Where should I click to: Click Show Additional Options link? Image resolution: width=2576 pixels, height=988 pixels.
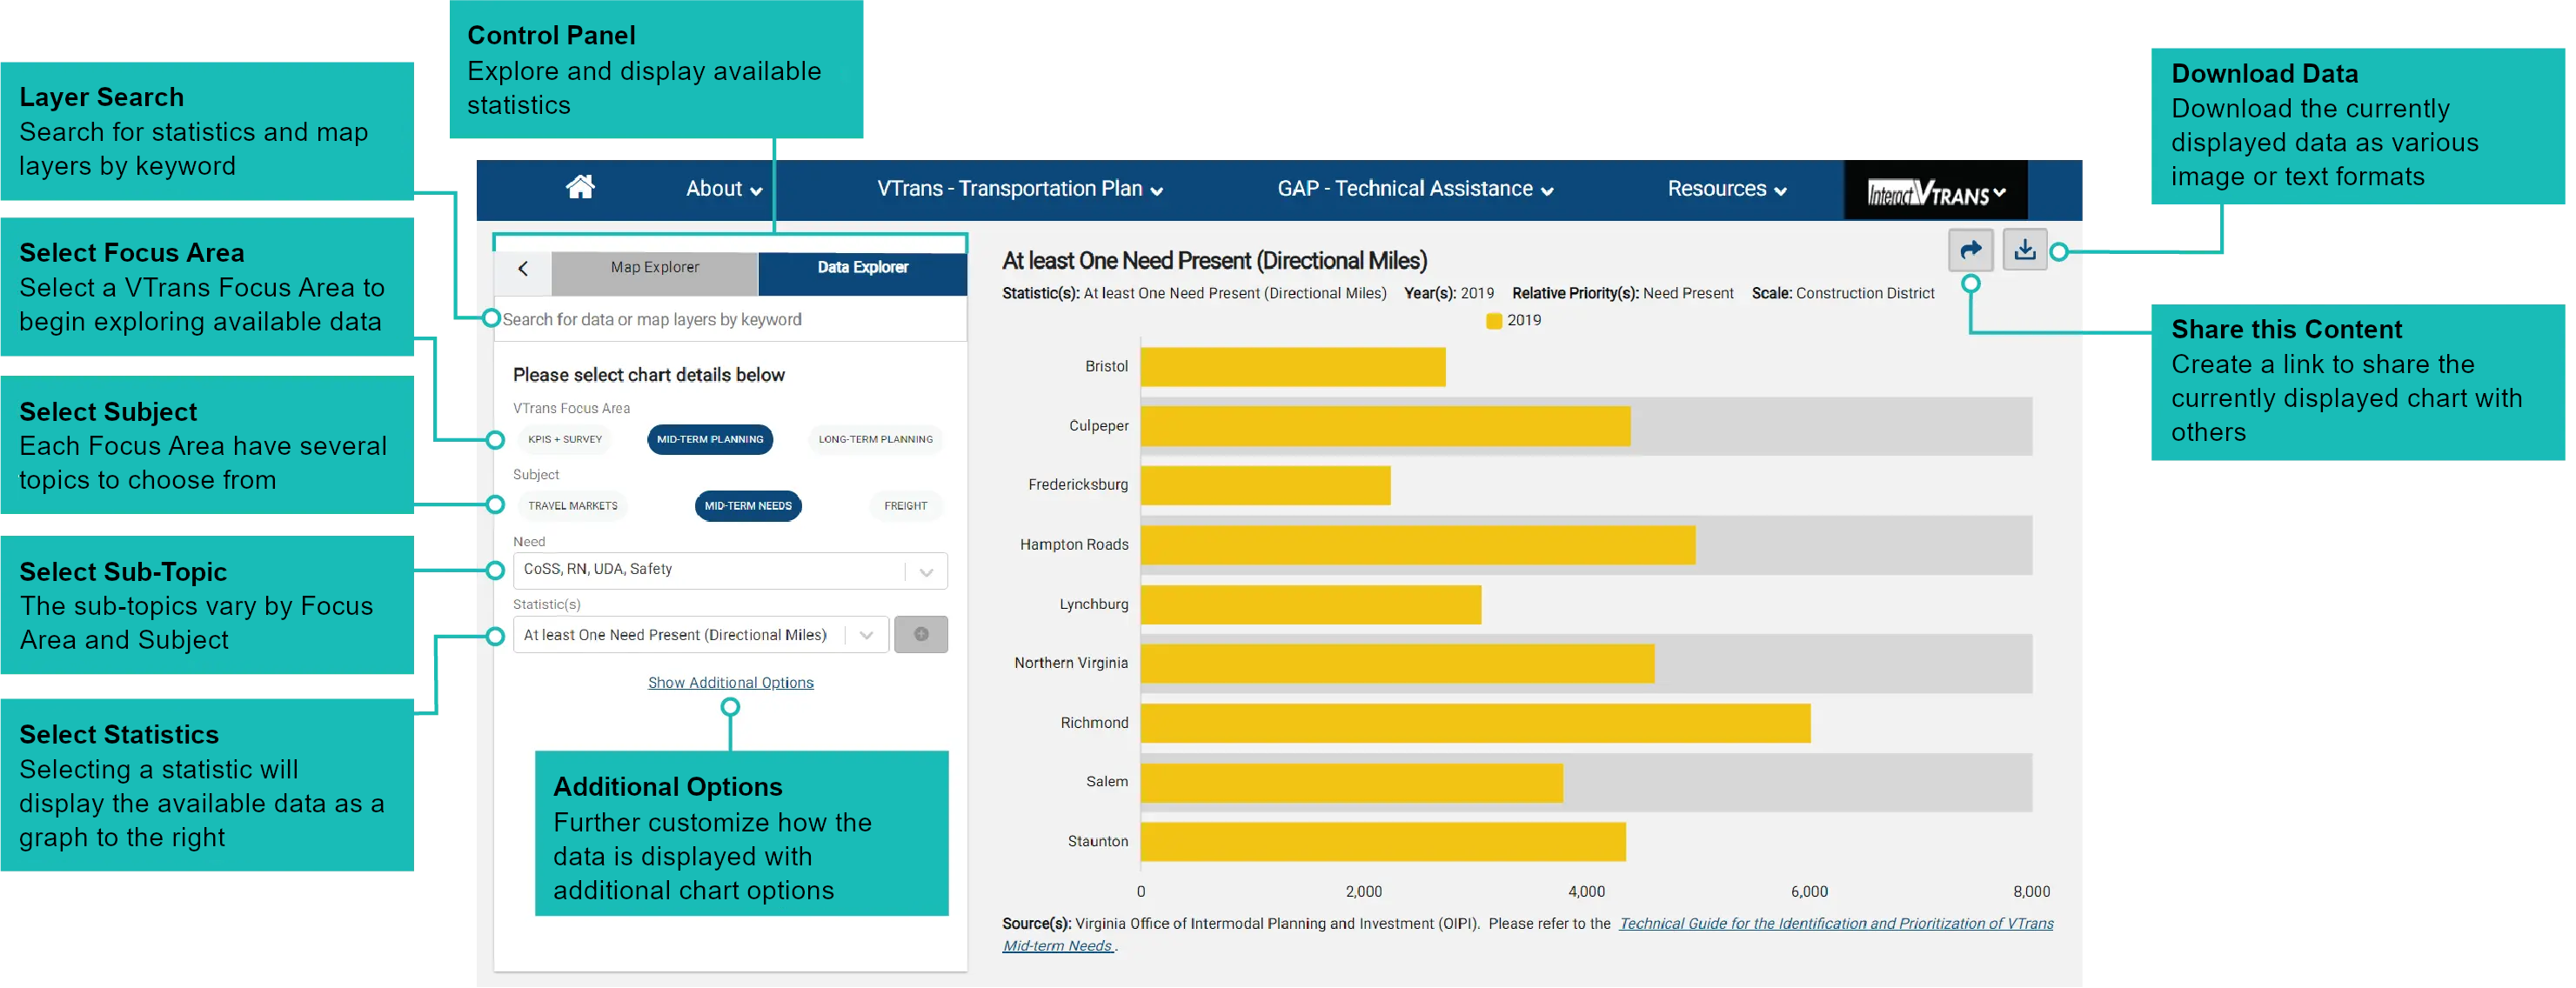coord(730,683)
